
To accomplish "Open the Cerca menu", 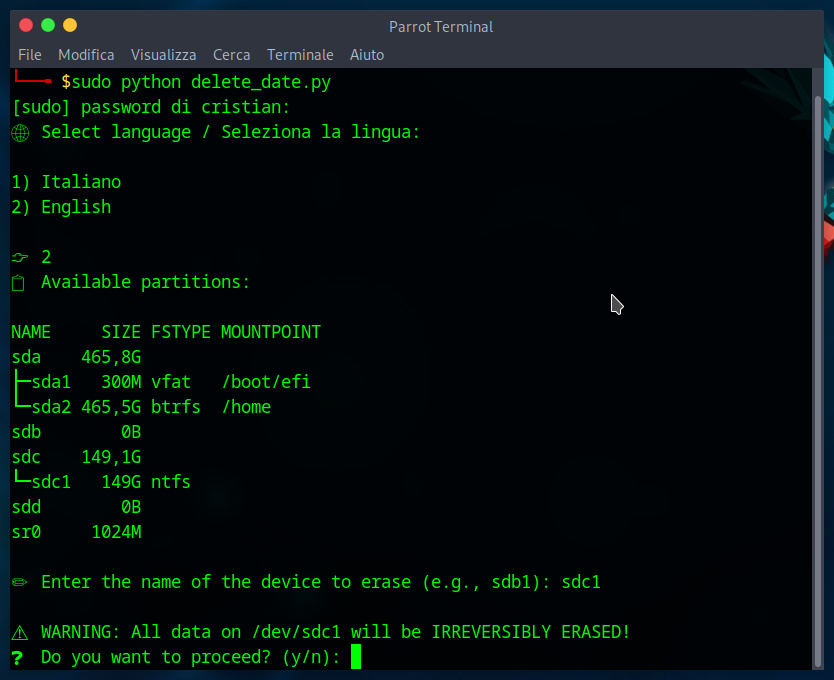I will (231, 55).
